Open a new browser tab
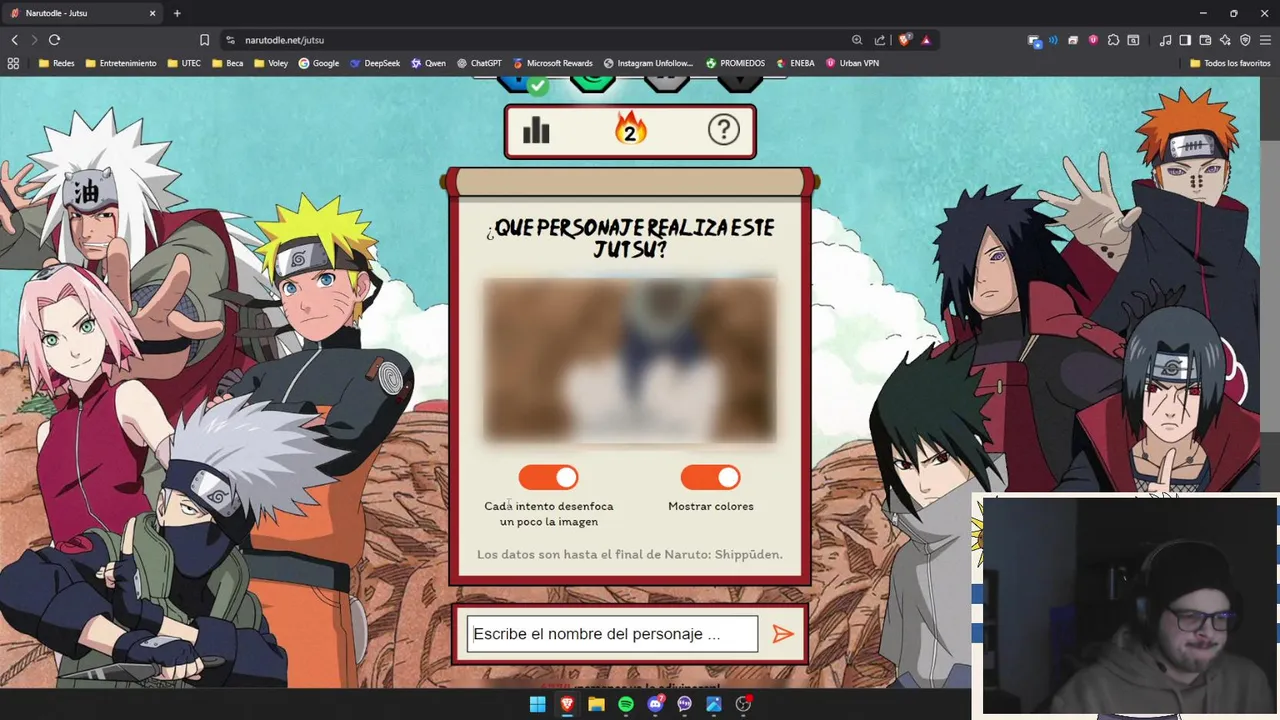The width and height of the screenshot is (1280, 720). pyautogui.click(x=177, y=13)
